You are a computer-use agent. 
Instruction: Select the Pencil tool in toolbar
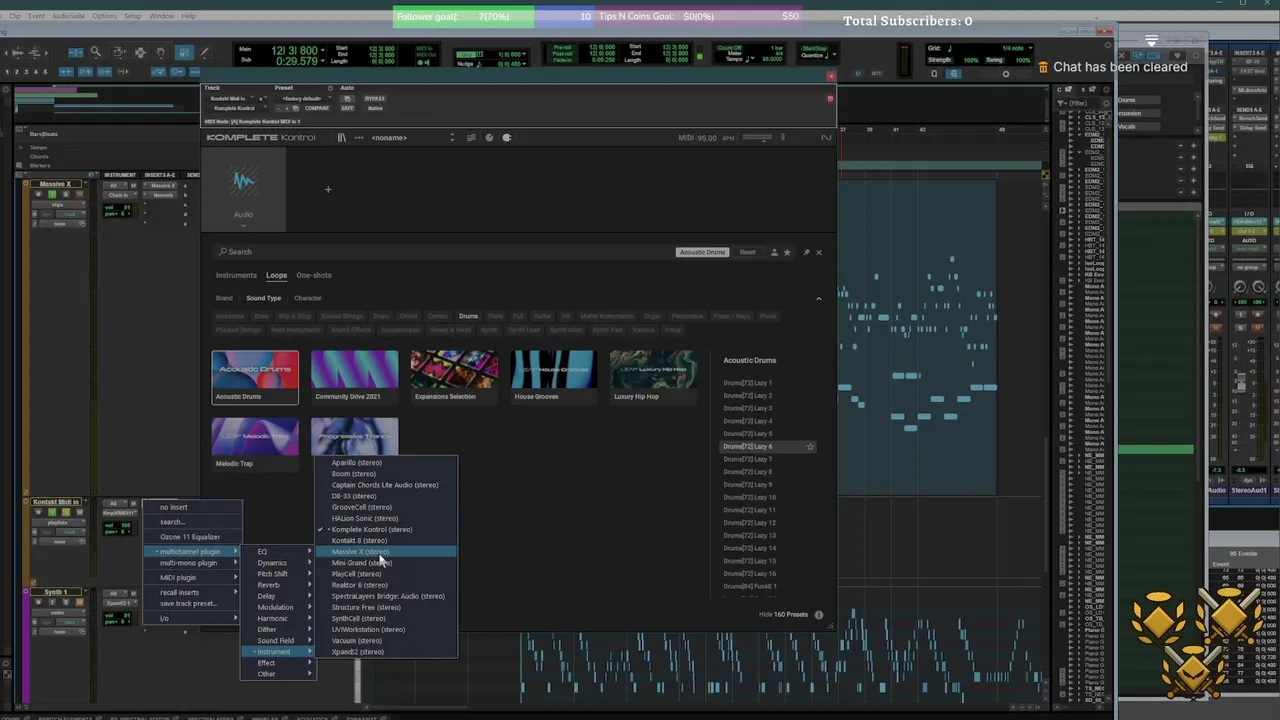pos(204,52)
